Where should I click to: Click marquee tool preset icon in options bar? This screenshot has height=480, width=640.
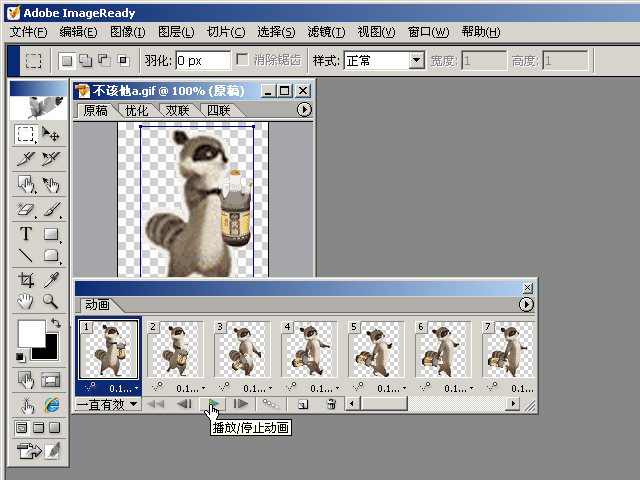click(x=33, y=61)
